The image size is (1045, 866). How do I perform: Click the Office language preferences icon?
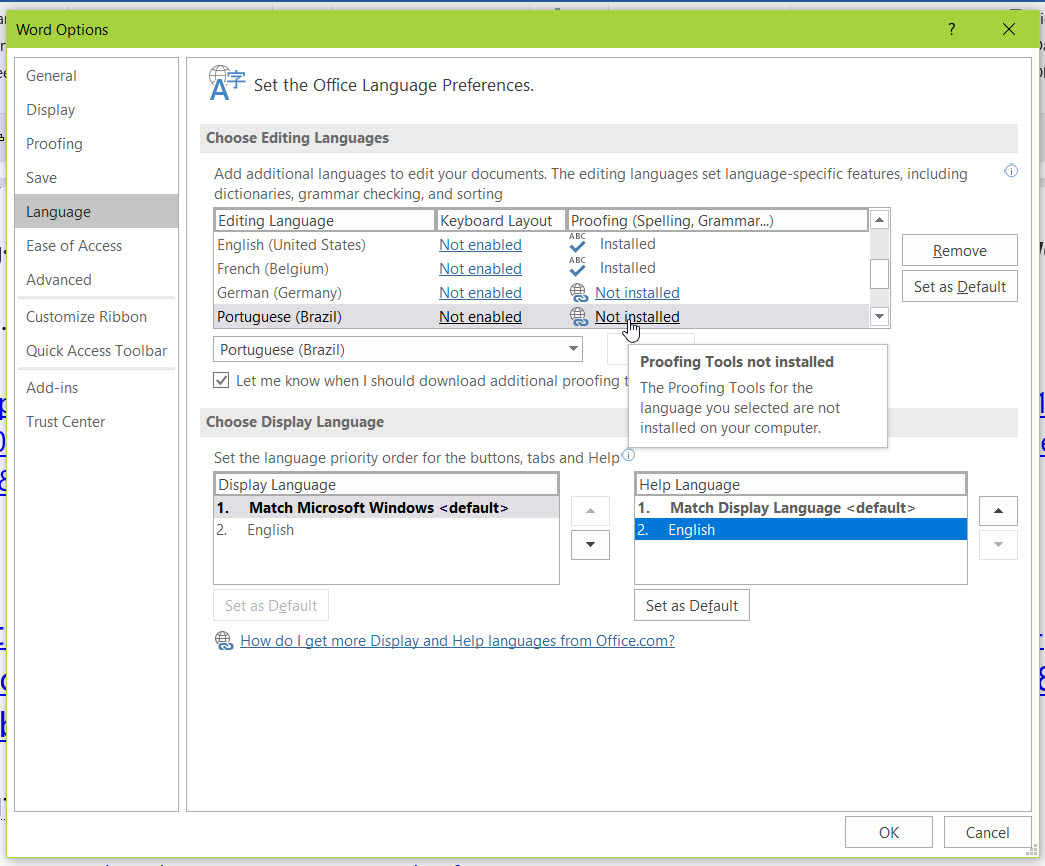(x=227, y=83)
